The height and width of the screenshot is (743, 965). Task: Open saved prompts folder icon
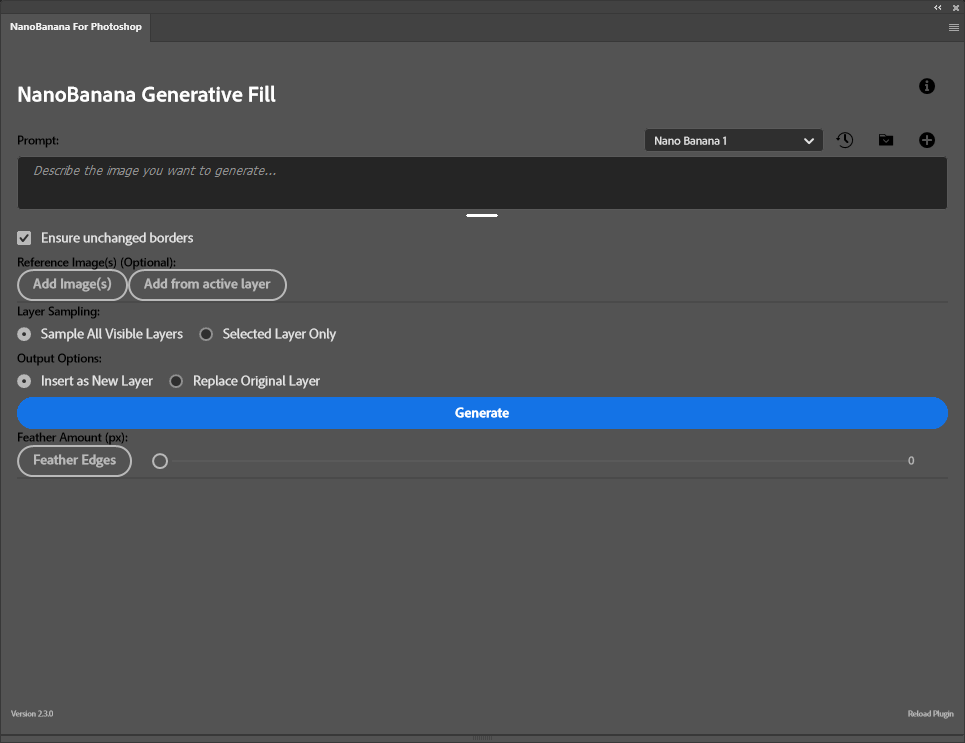pos(886,140)
